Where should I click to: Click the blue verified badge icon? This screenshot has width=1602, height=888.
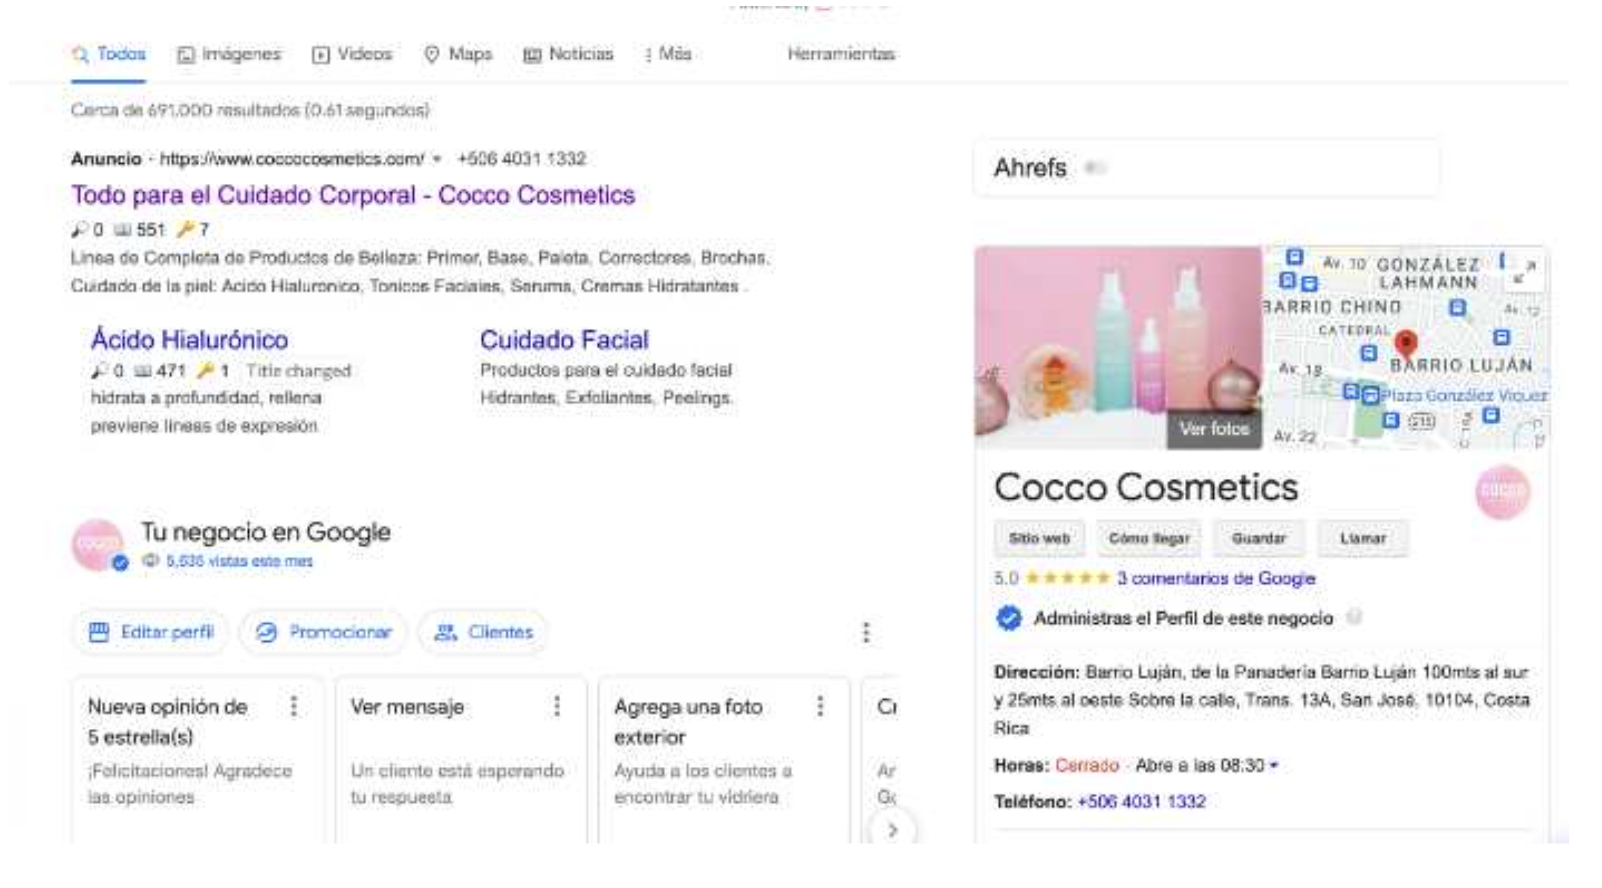click(1009, 619)
